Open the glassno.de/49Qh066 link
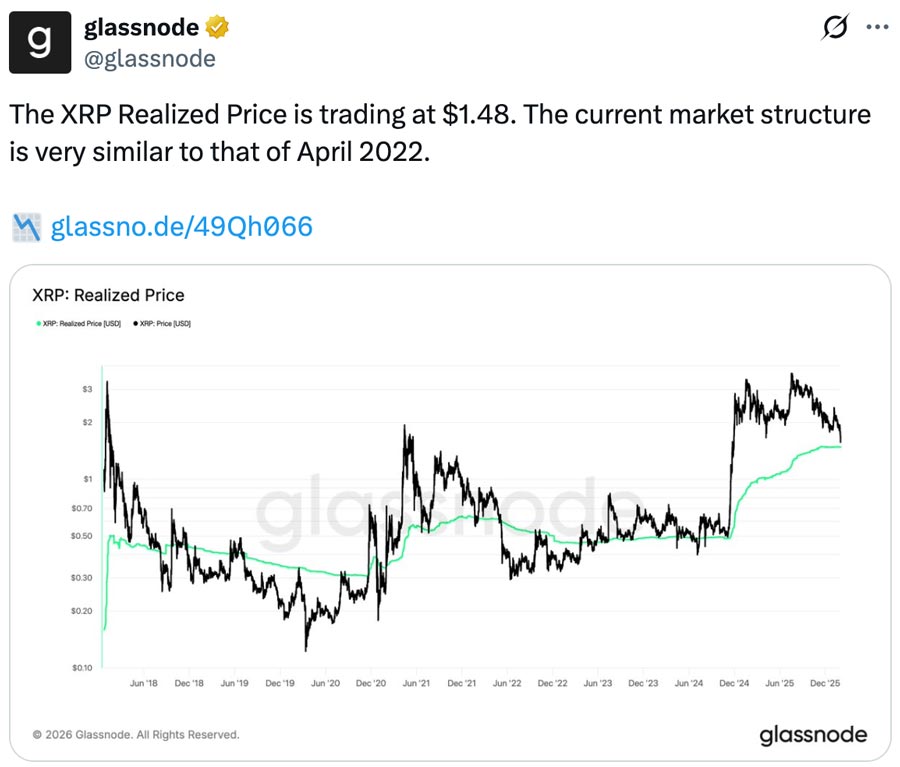 181,227
